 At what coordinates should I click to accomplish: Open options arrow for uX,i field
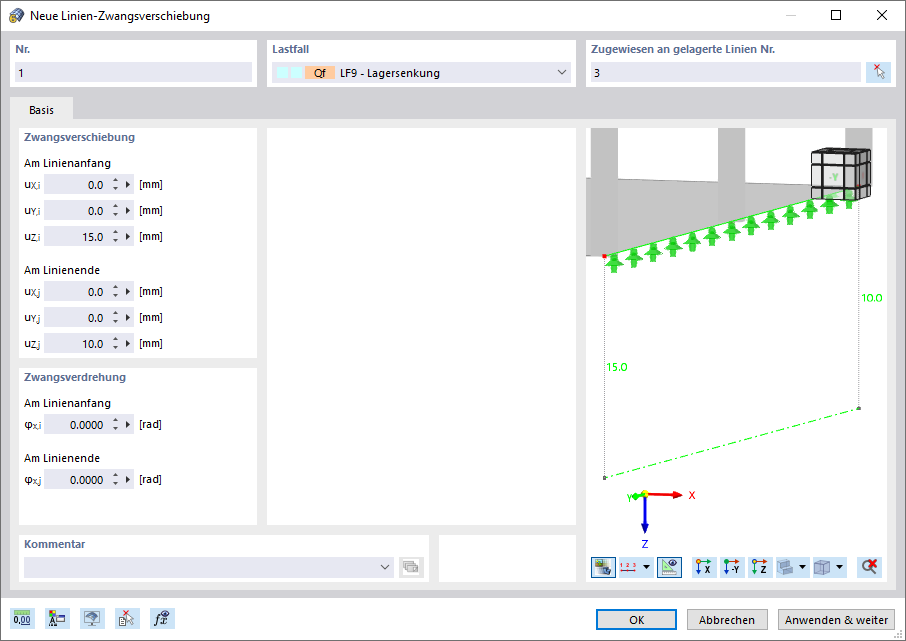coord(128,184)
